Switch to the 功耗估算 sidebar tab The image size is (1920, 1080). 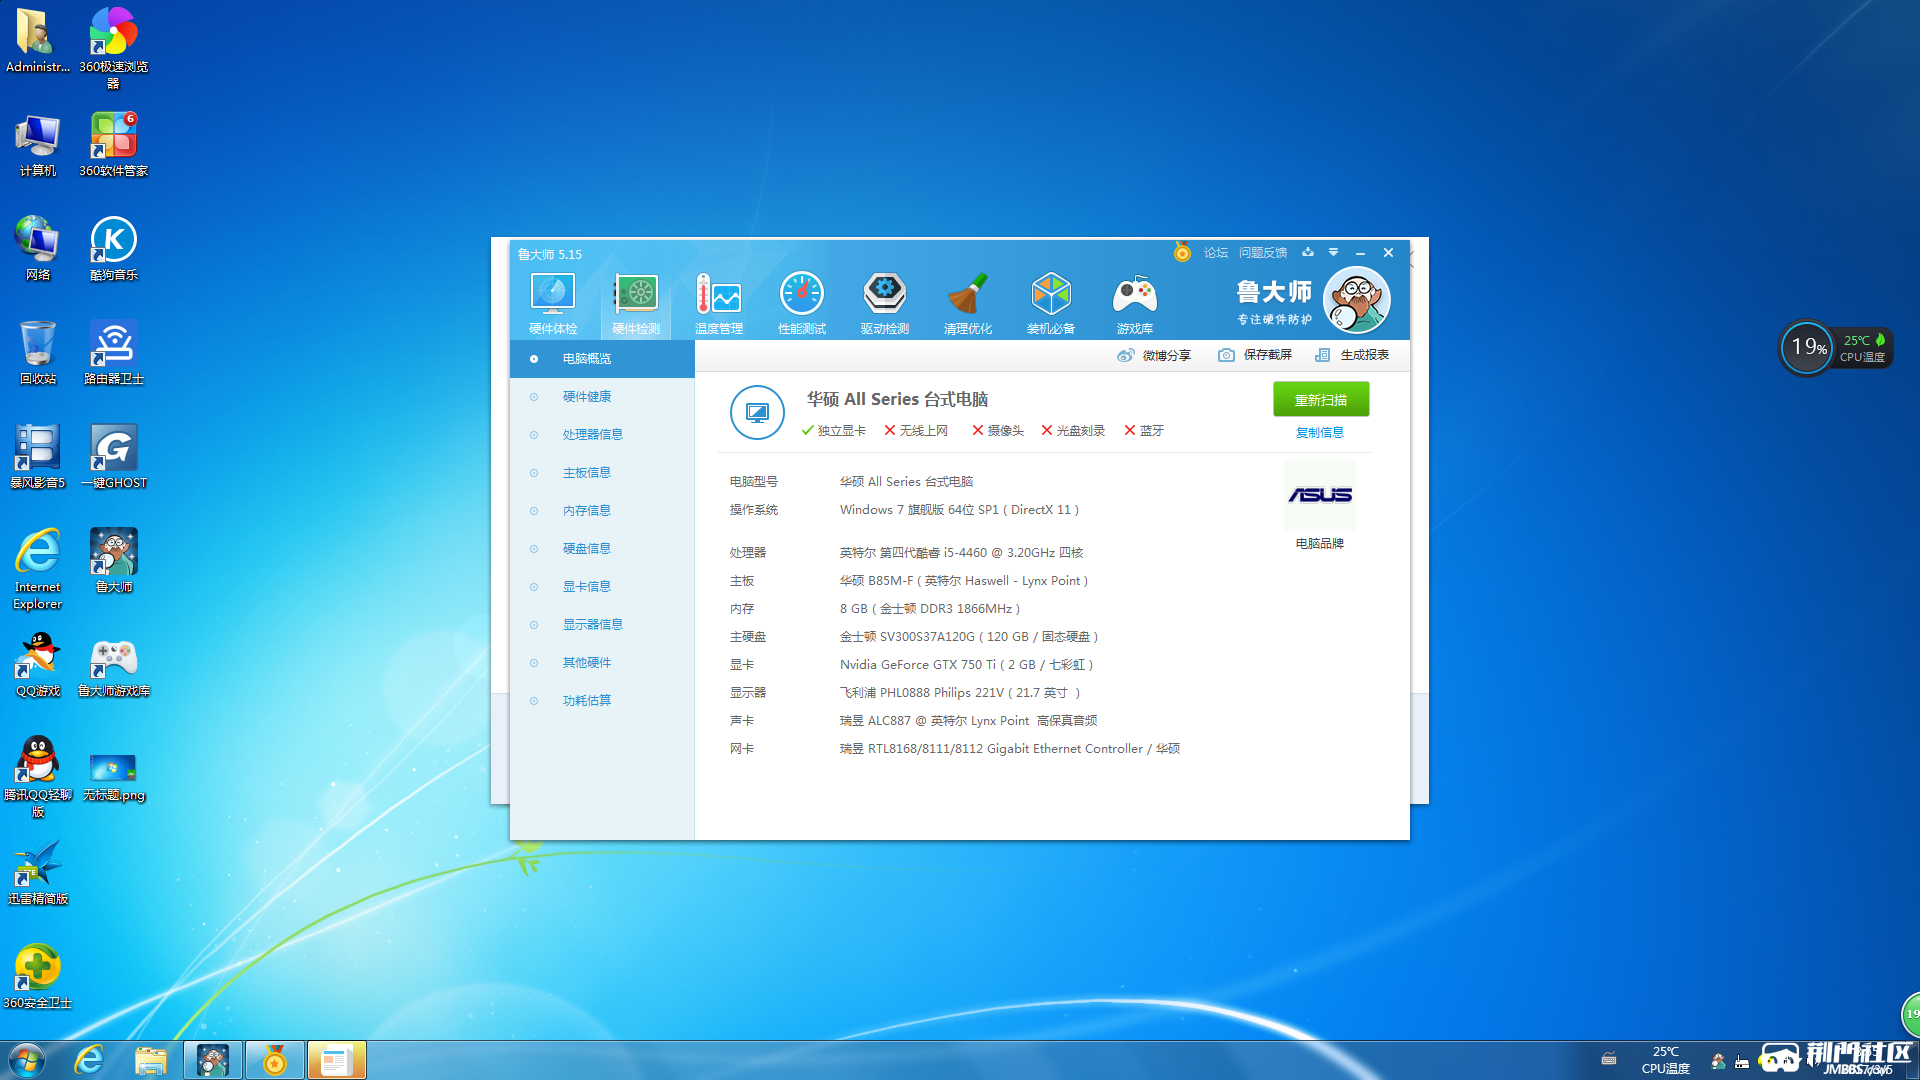coord(587,701)
